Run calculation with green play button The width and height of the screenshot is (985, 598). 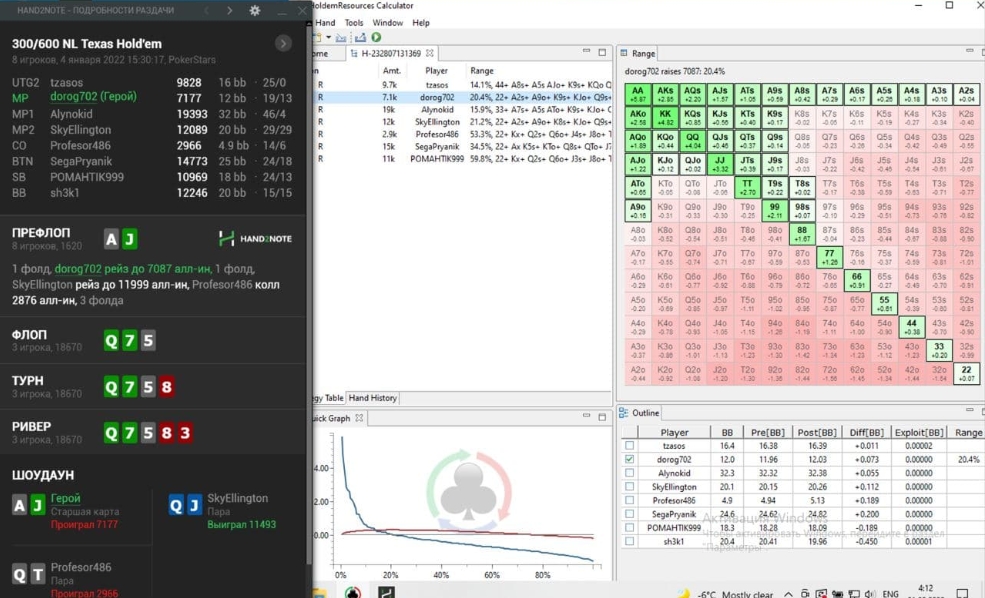[x=376, y=38]
